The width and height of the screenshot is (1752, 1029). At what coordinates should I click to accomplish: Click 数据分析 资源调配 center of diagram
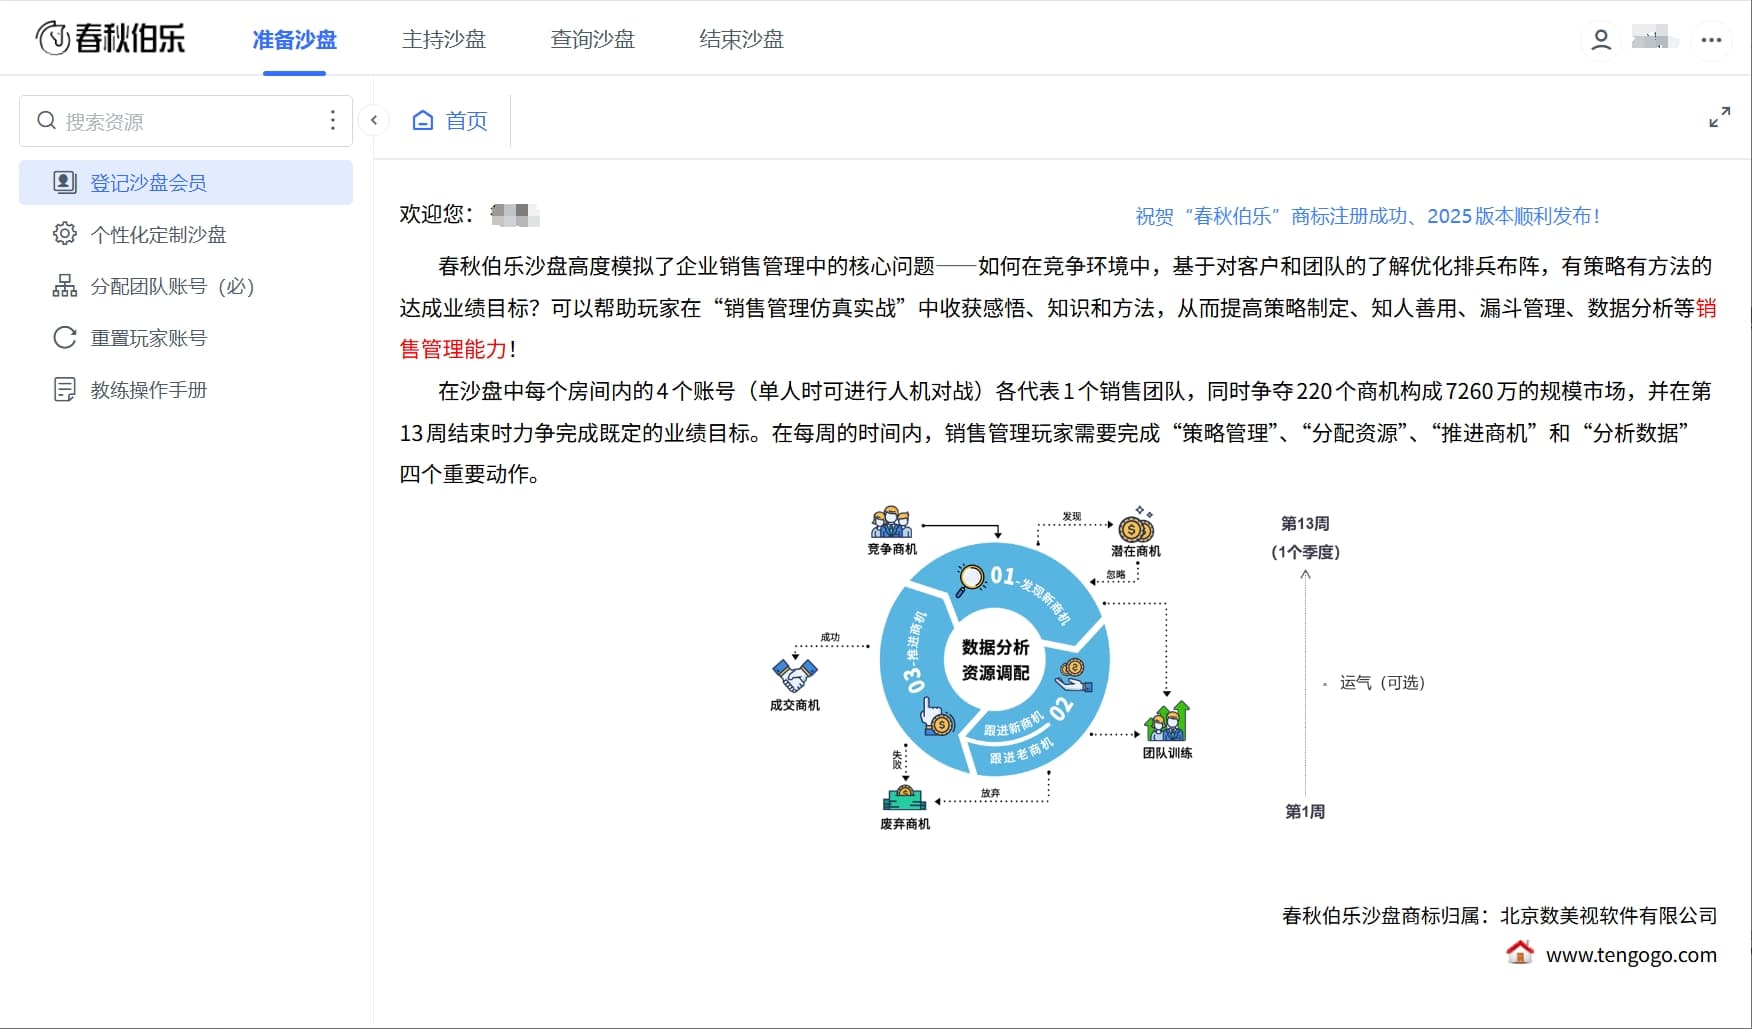pos(995,660)
